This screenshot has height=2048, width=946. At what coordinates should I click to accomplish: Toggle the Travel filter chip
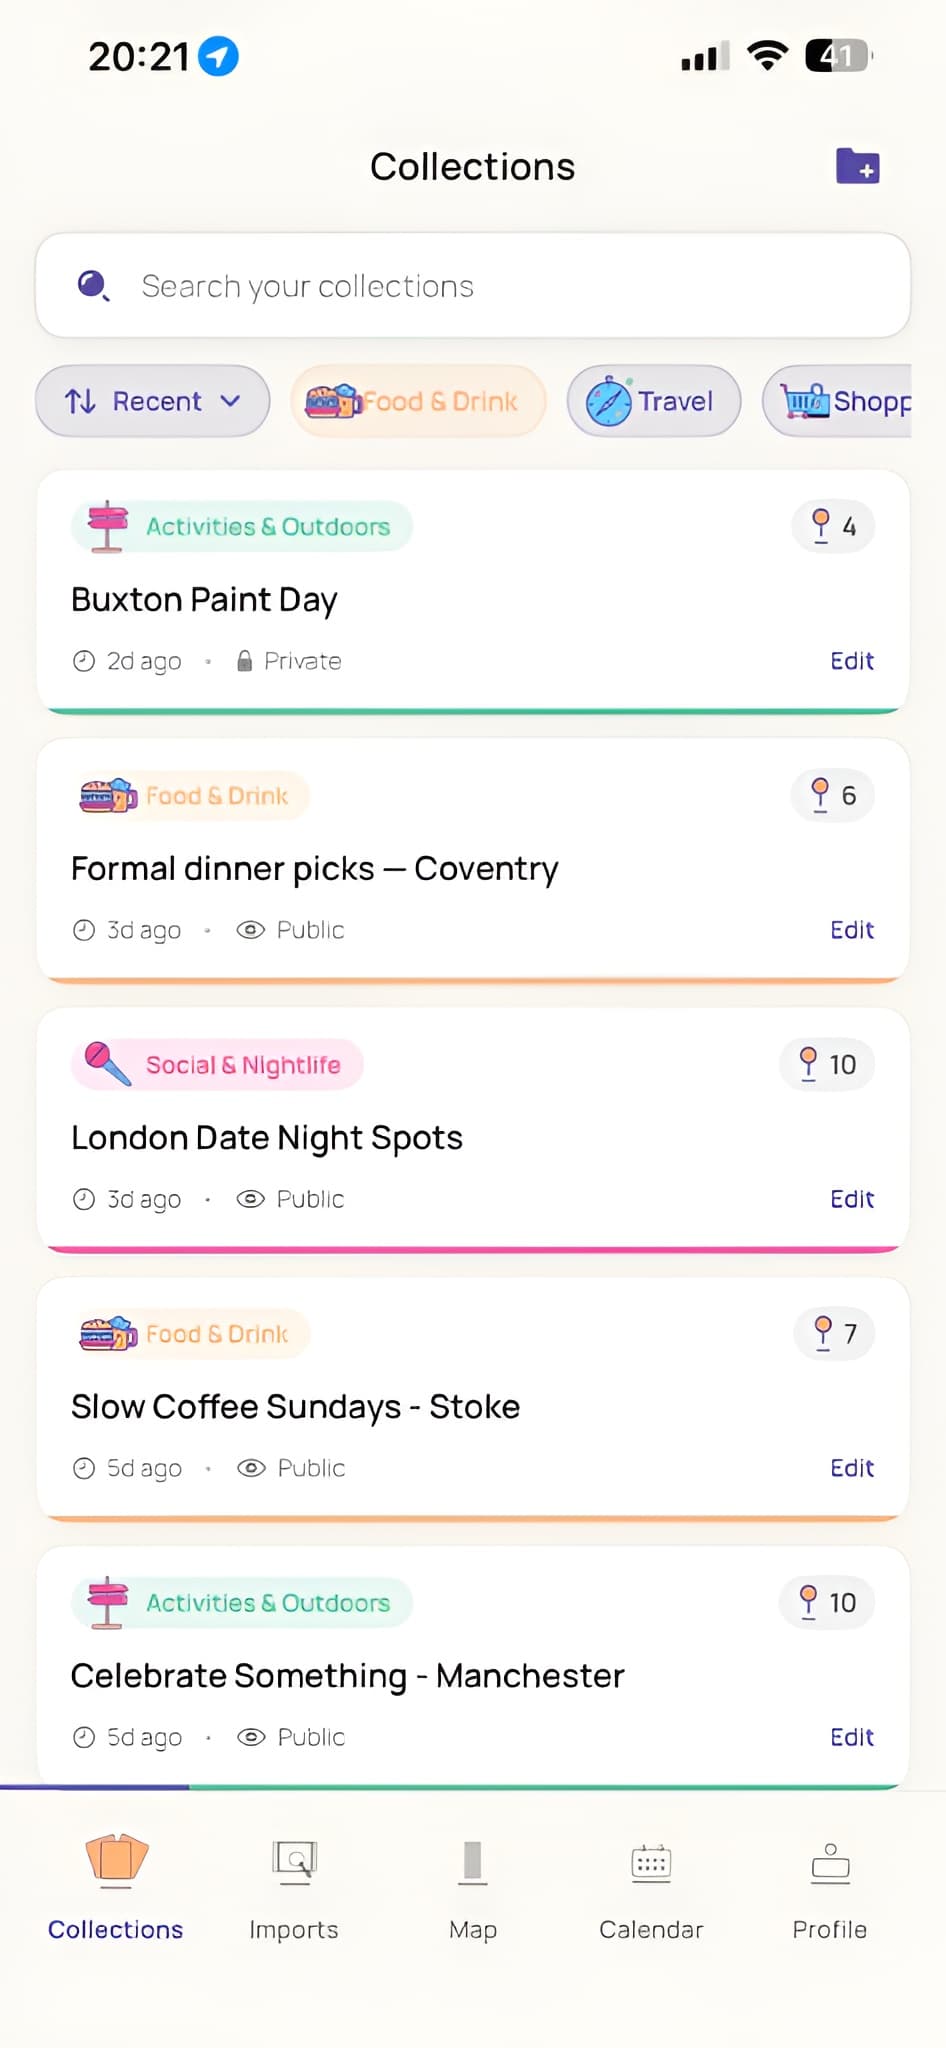pyautogui.click(x=654, y=401)
